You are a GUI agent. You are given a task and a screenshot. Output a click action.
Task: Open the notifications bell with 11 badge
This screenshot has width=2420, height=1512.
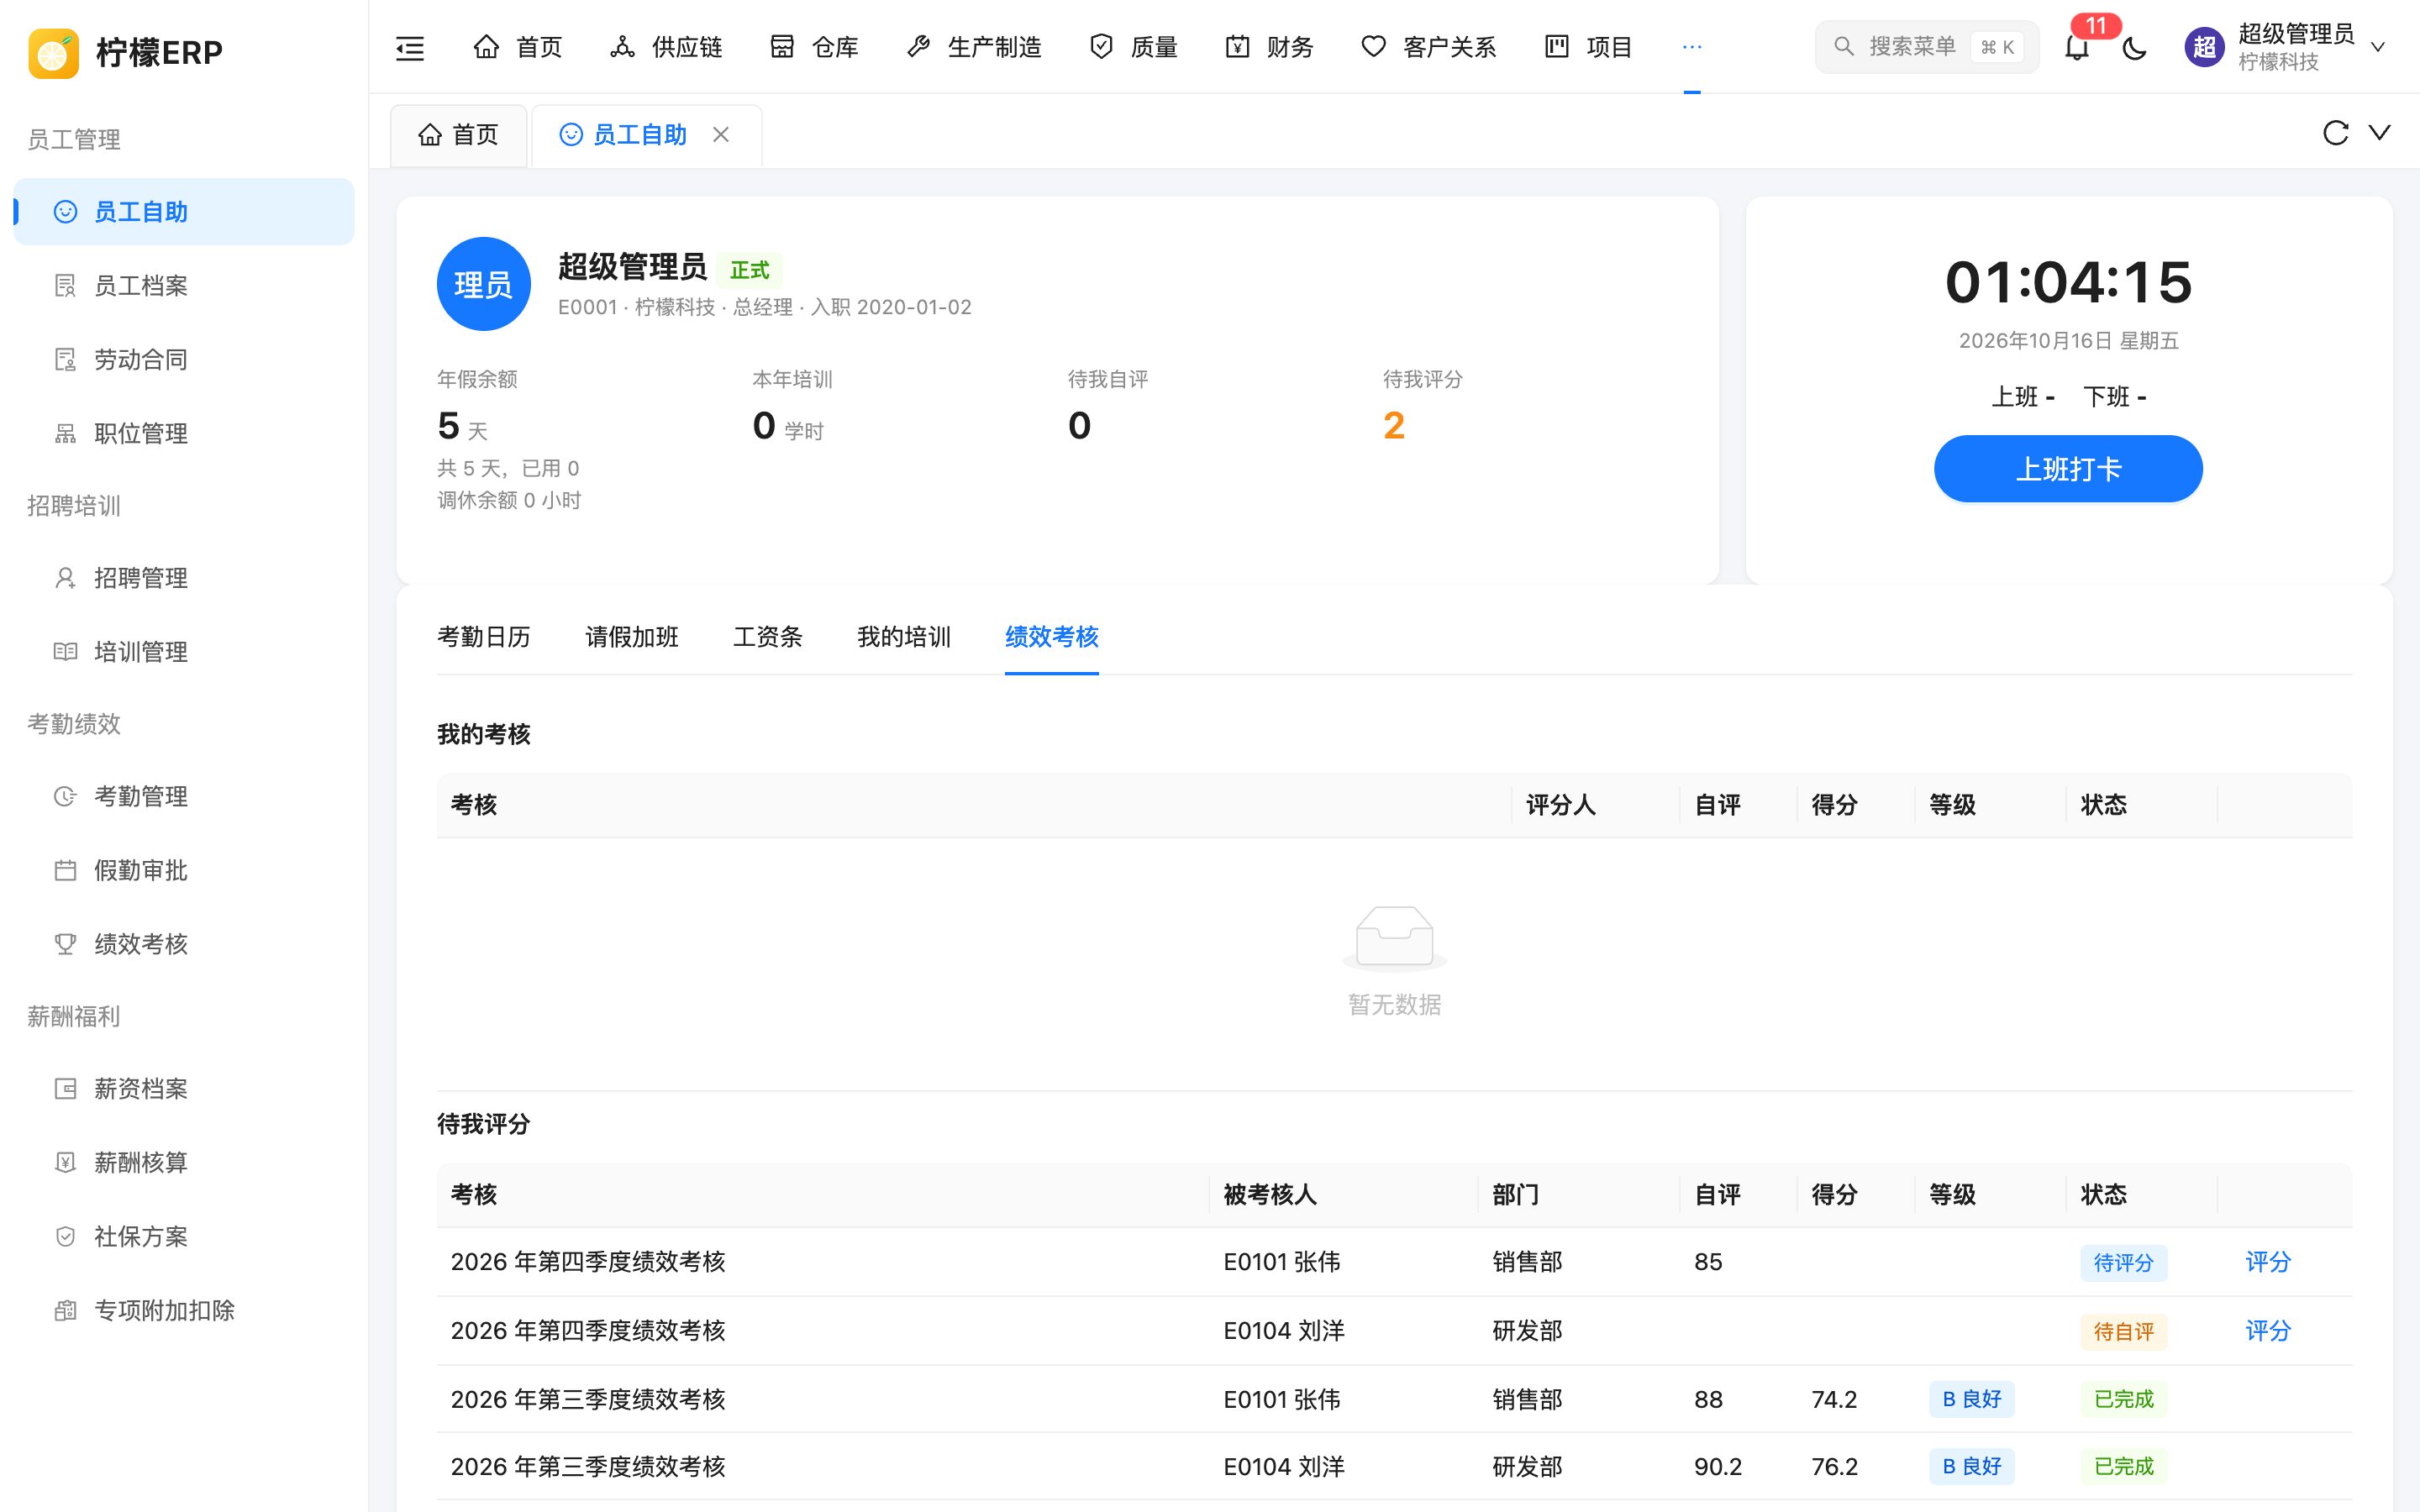tap(2077, 46)
